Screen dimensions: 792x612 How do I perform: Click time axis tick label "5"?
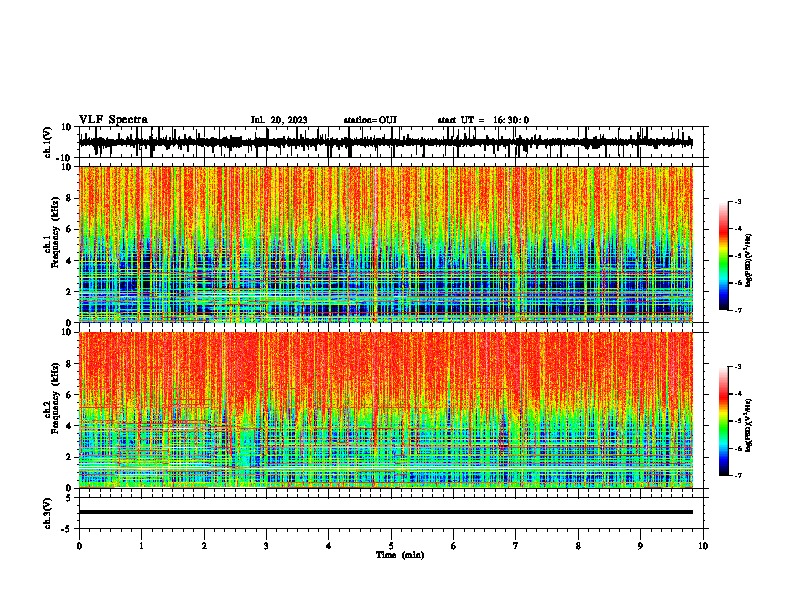(391, 546)
